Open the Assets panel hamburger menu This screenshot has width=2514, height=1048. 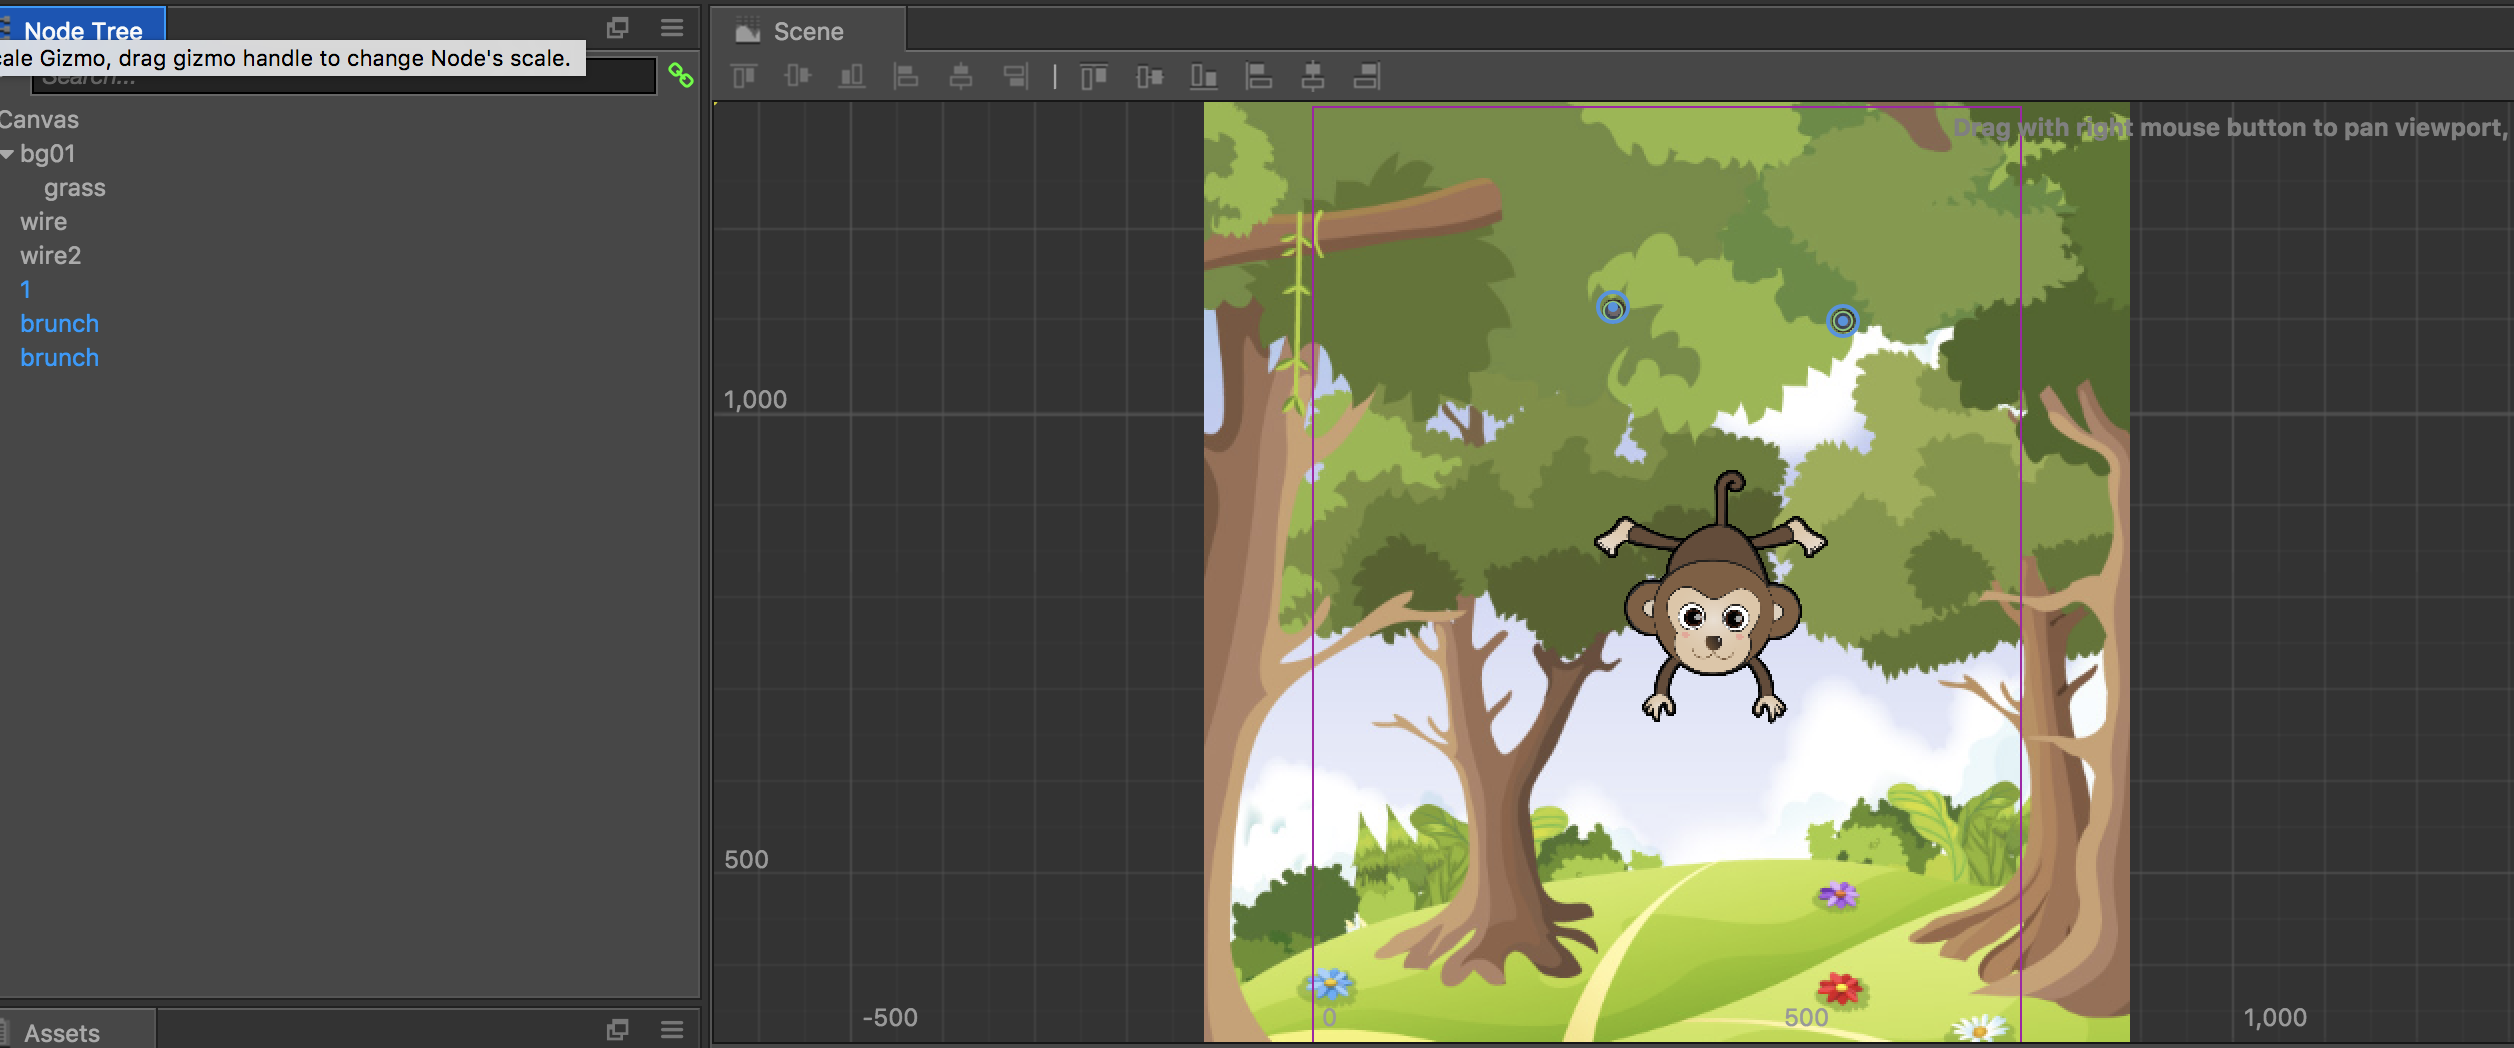(672, 1029)
